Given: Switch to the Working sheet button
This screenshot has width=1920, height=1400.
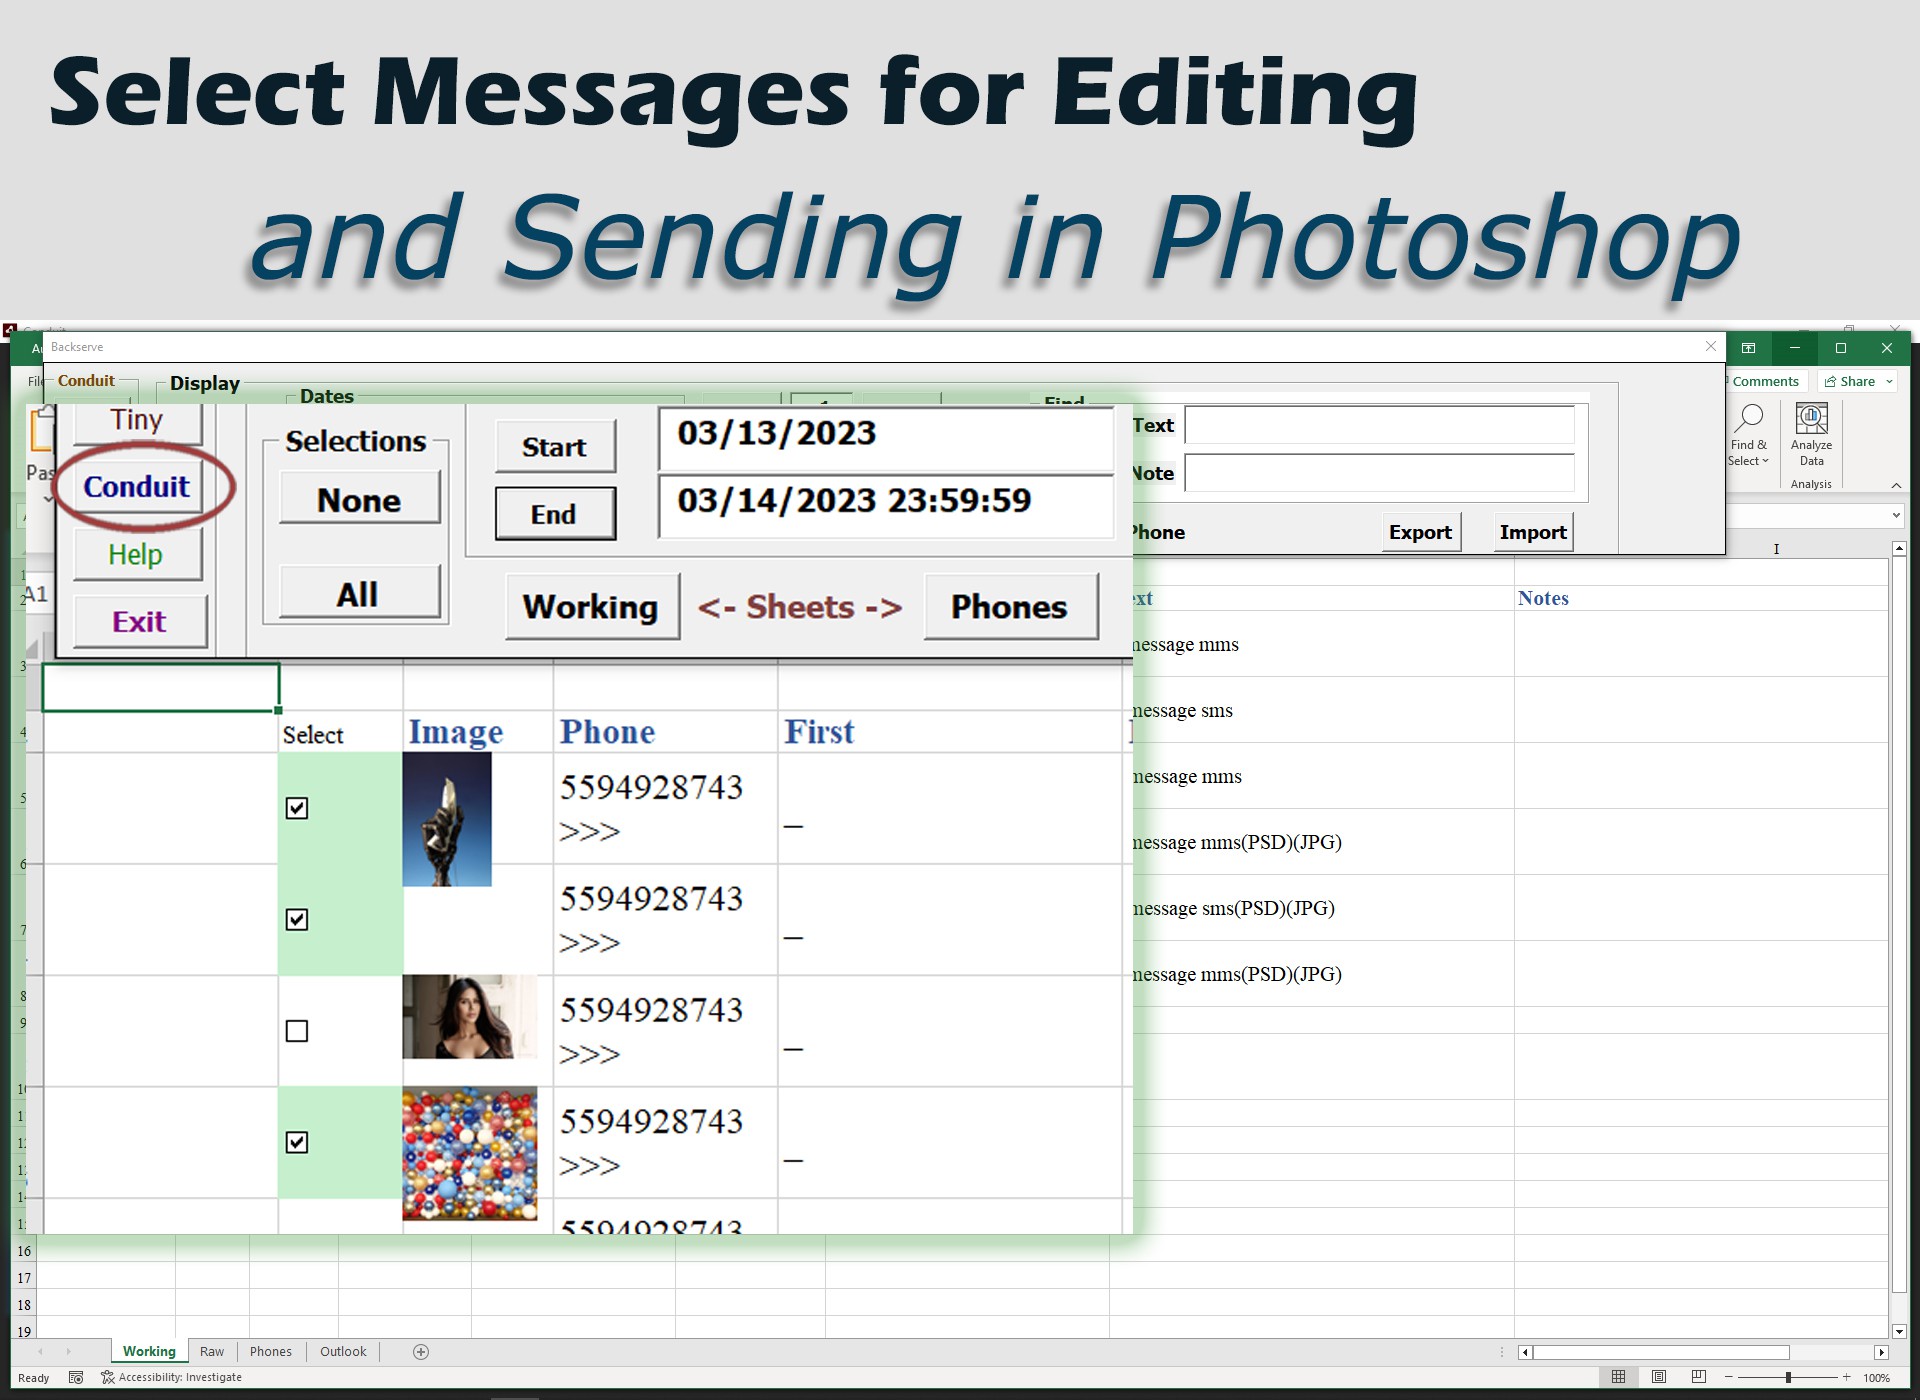Looking at the screenshot, I should [592, 607].
